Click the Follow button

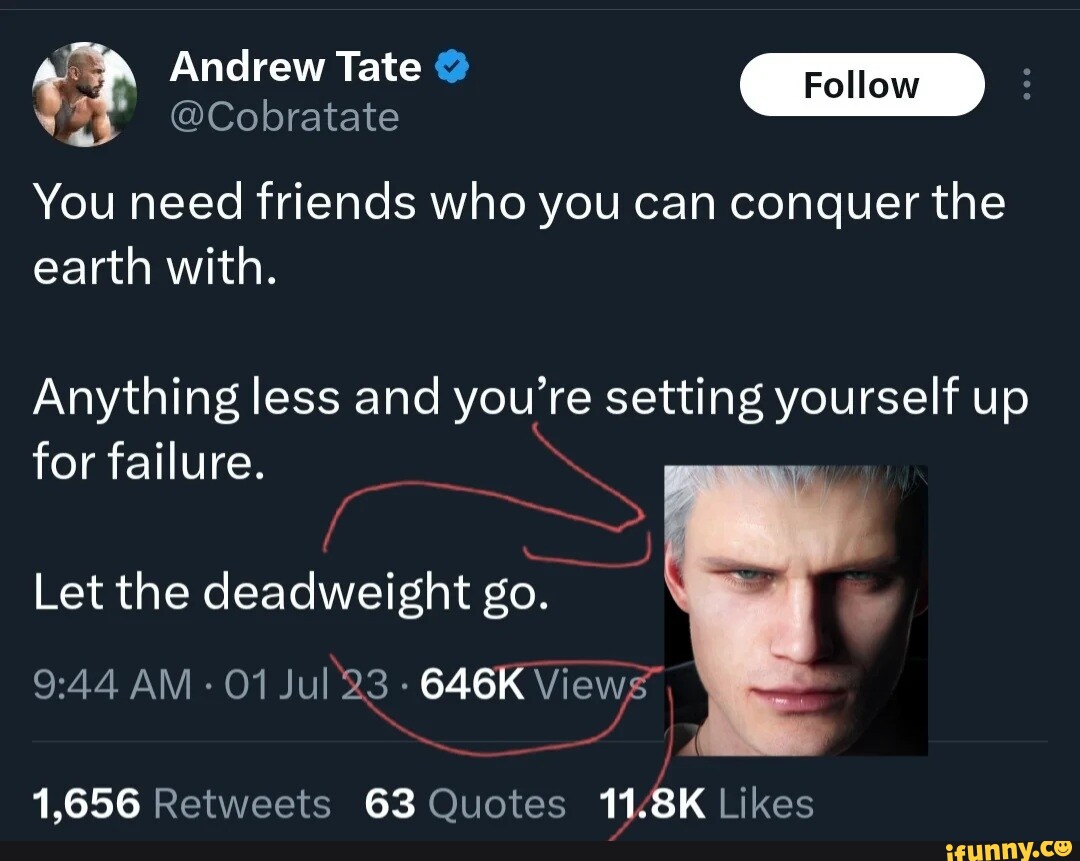(x=862, y=85)
